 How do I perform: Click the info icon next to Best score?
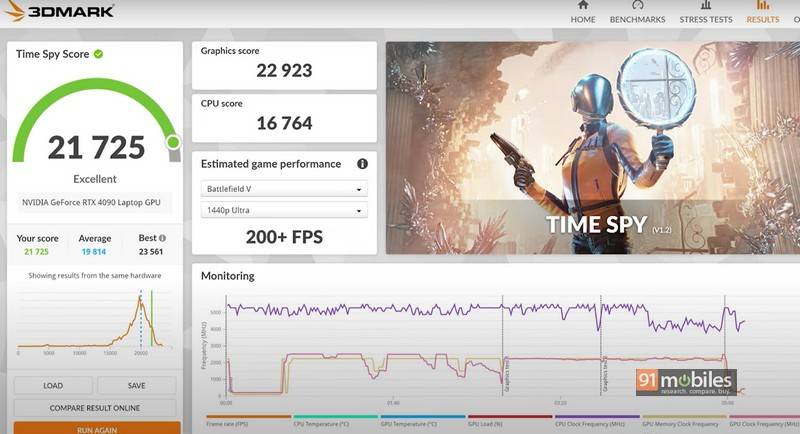161,239
